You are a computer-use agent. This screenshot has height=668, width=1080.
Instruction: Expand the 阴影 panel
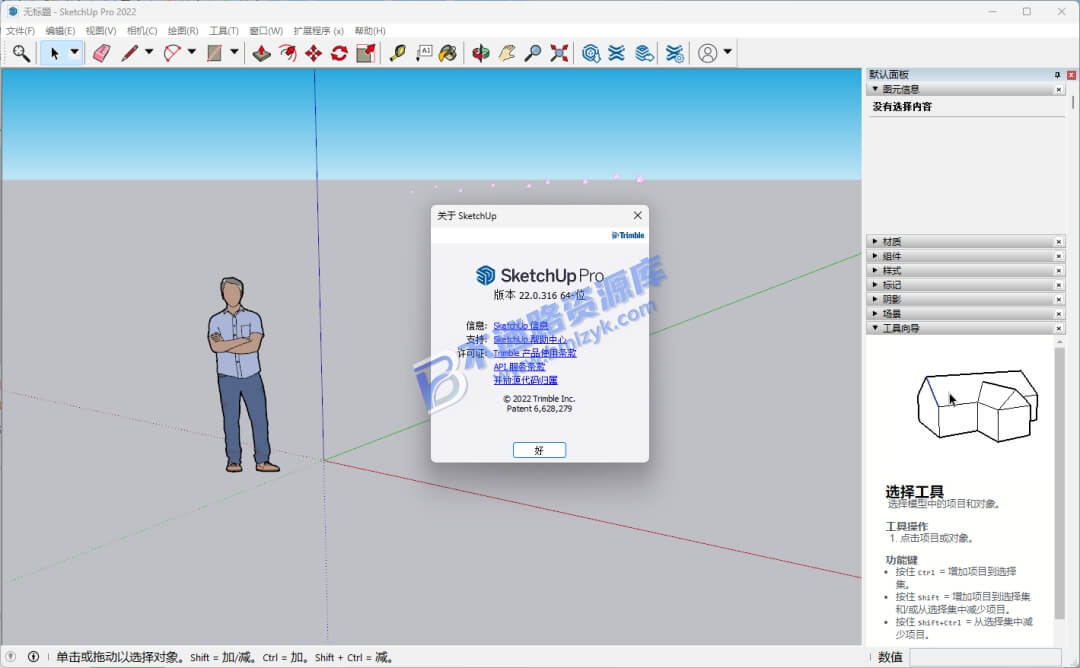coord(875,299)
